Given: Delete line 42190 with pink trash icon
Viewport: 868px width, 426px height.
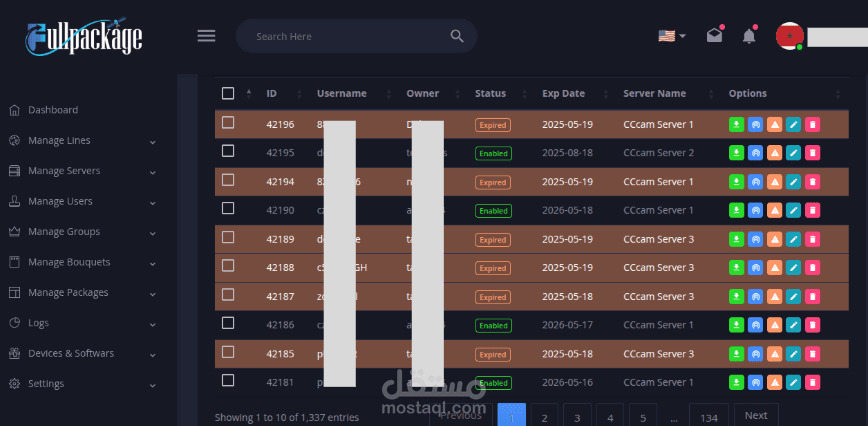Looking at the screenshot, I should click(812, 210).
